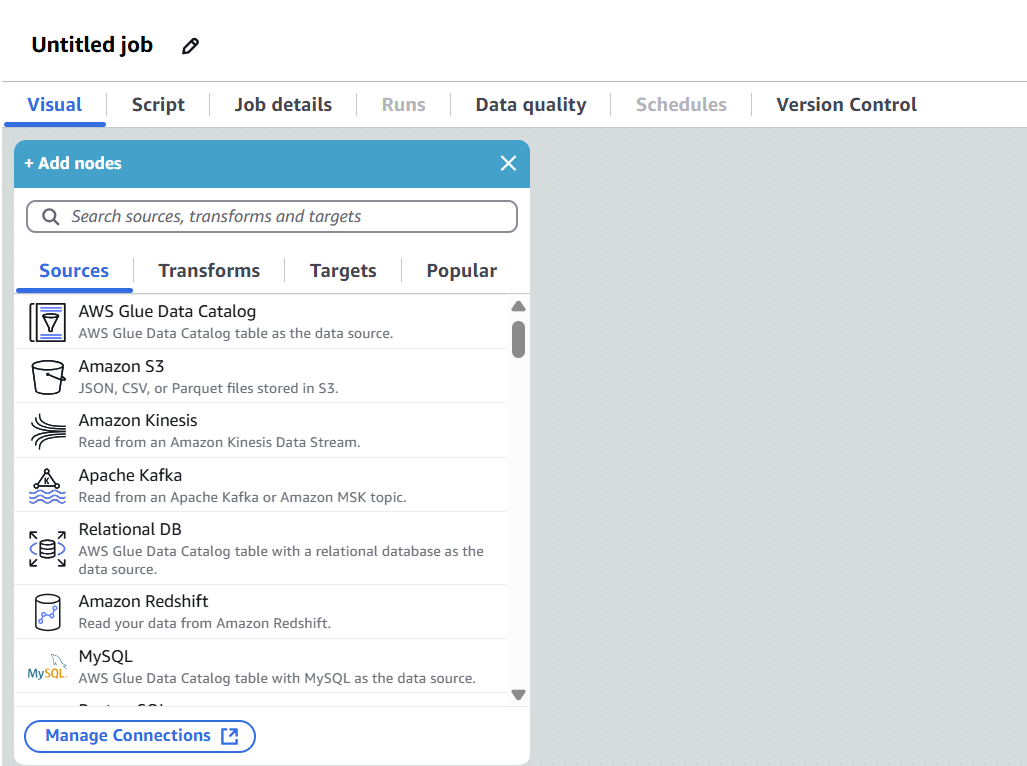Open the Runs tab

coord(403,105)
